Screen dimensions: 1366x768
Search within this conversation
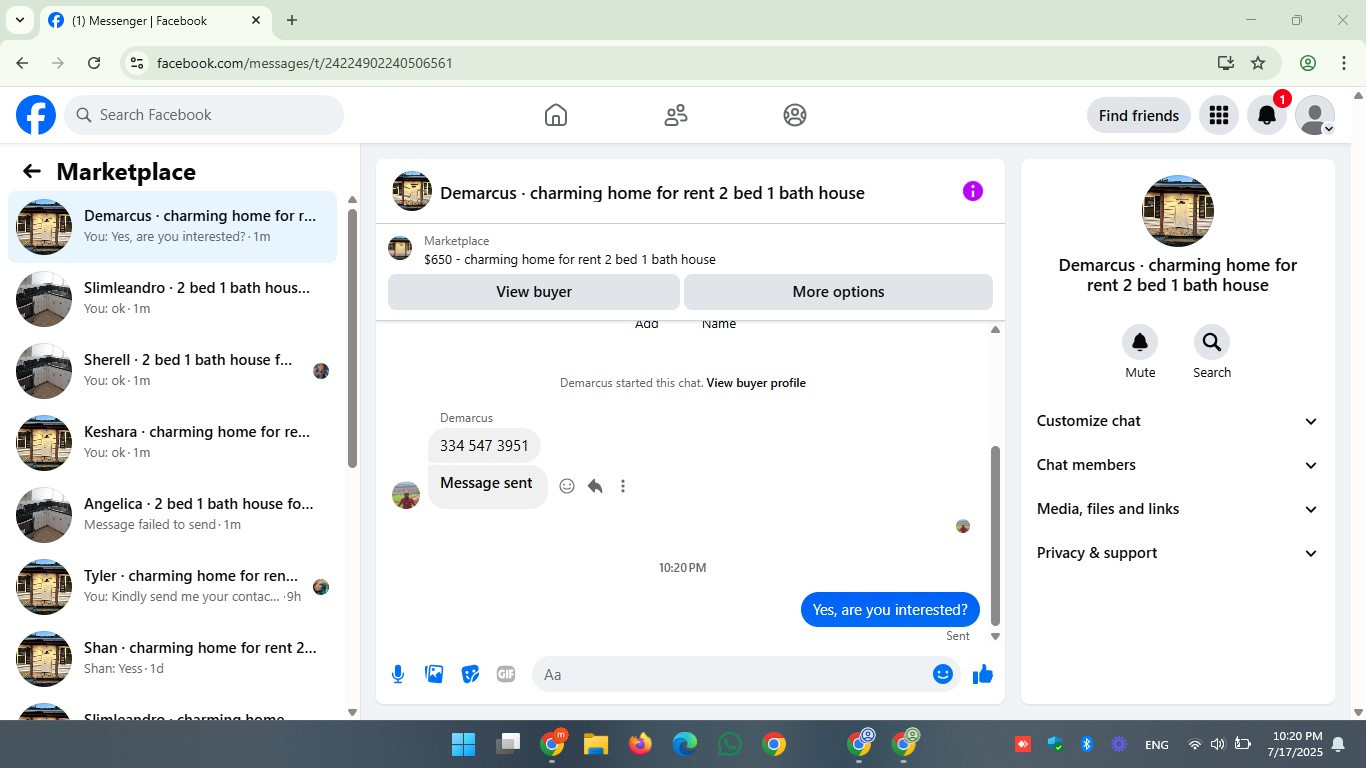[1212, 343]
